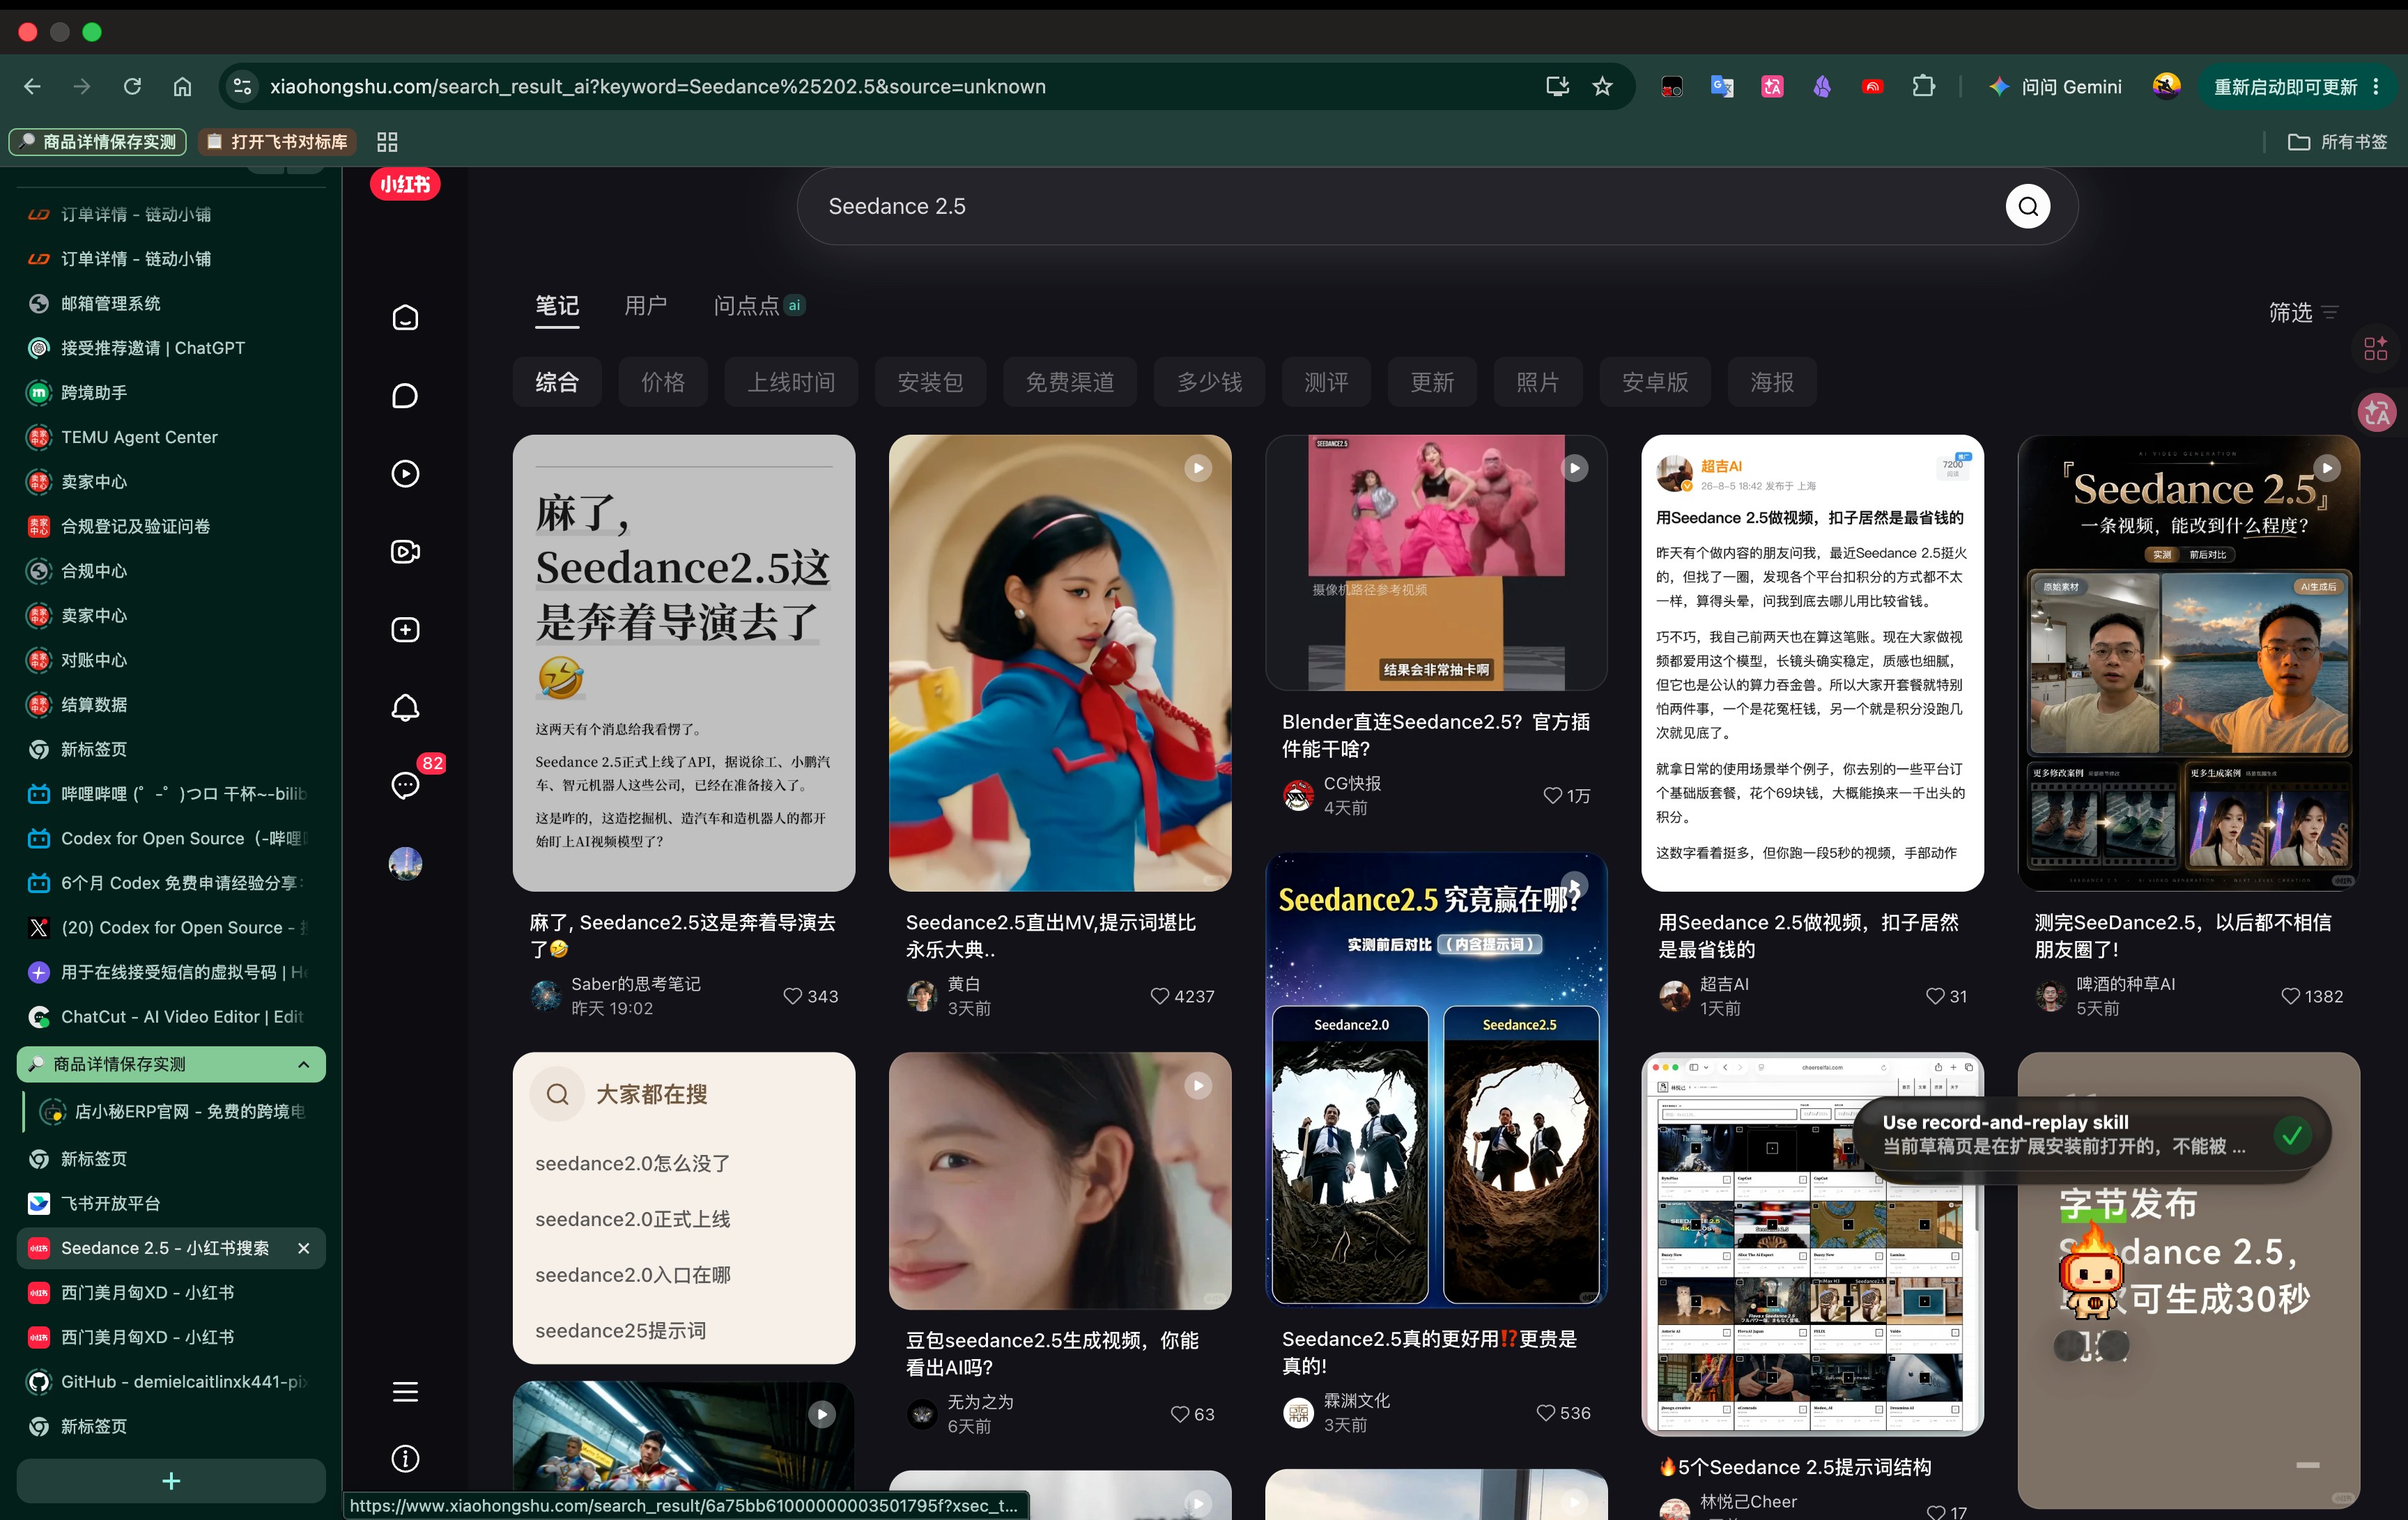
Task: Open the 所有书签 bookmarks folder
Action: tap(2337, 142)
